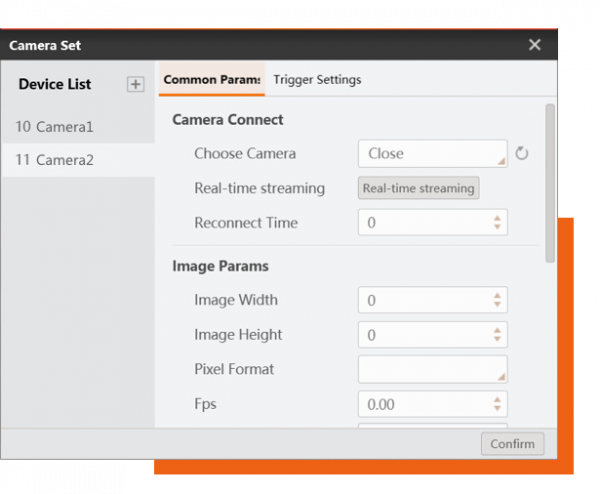Select the Common Params tab
This screenshot has width=600, height=494.
click(211, 80)
